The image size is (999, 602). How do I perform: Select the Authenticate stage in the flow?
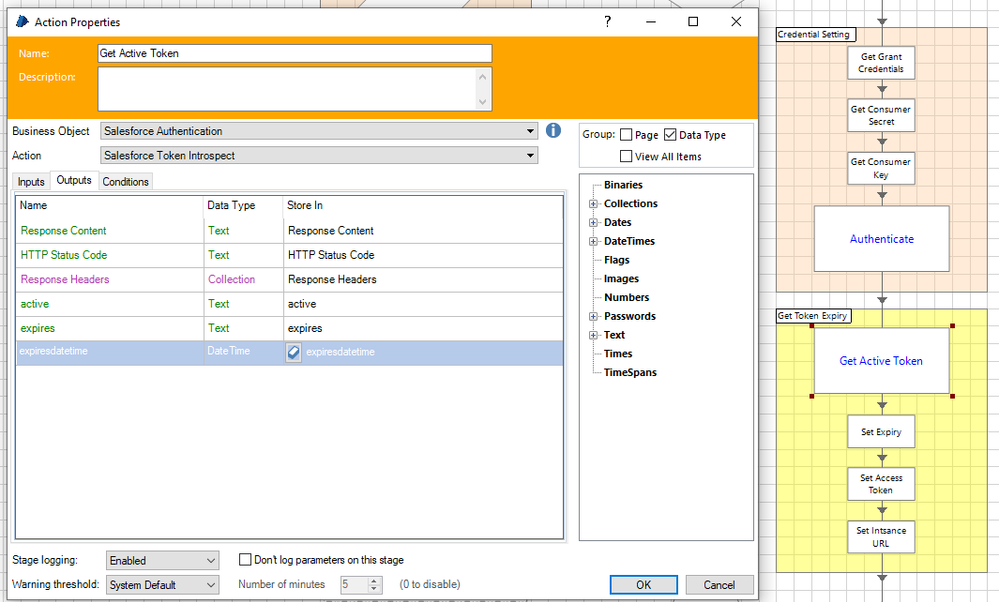coord(881,239)
